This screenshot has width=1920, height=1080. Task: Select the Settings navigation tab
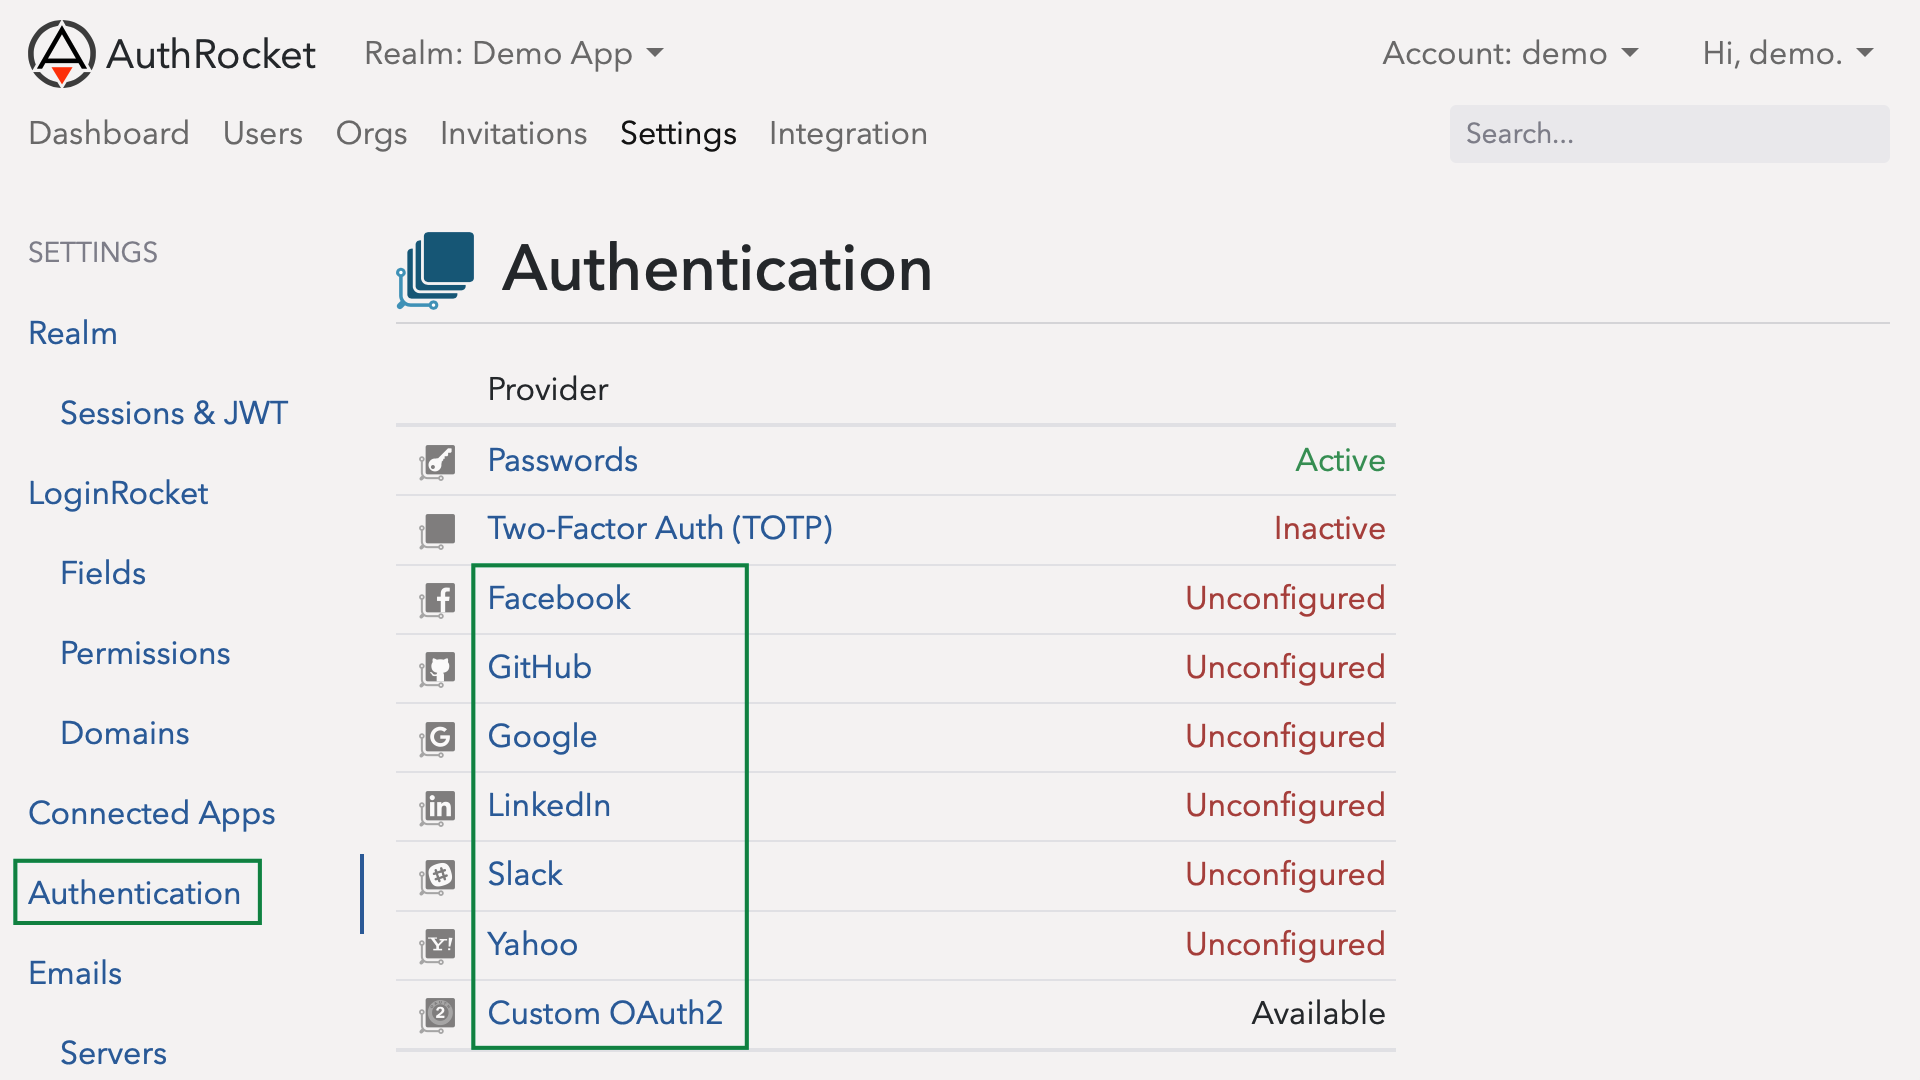pyautogui.click(x=676, y=133)
